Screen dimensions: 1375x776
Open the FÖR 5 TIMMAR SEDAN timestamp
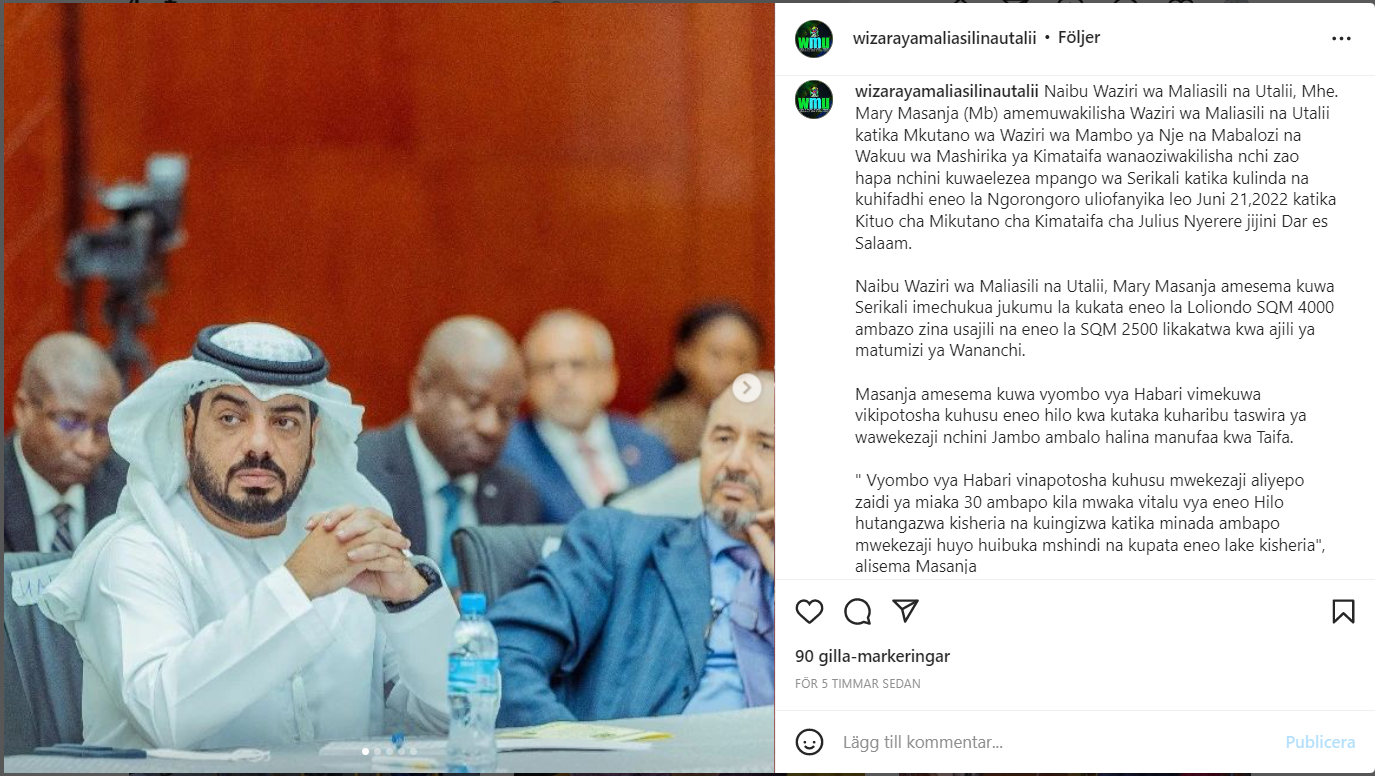click(858, 684)
